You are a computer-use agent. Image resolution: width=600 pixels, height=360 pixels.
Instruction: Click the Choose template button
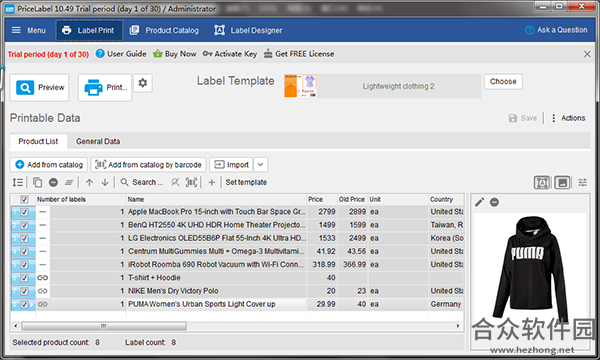click(x=503, y=81)
